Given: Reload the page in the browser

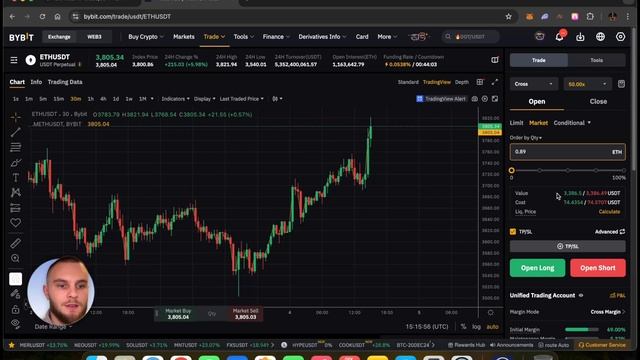Looking at the screenshot, I should [x=42, y=17].
